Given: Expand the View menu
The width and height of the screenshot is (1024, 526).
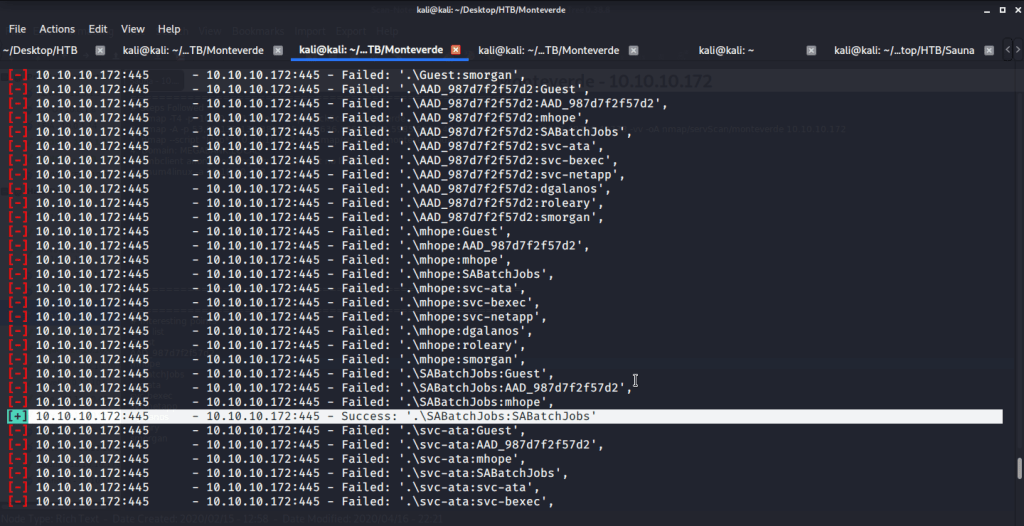Looking at the screenshot, I should point(133,29).
